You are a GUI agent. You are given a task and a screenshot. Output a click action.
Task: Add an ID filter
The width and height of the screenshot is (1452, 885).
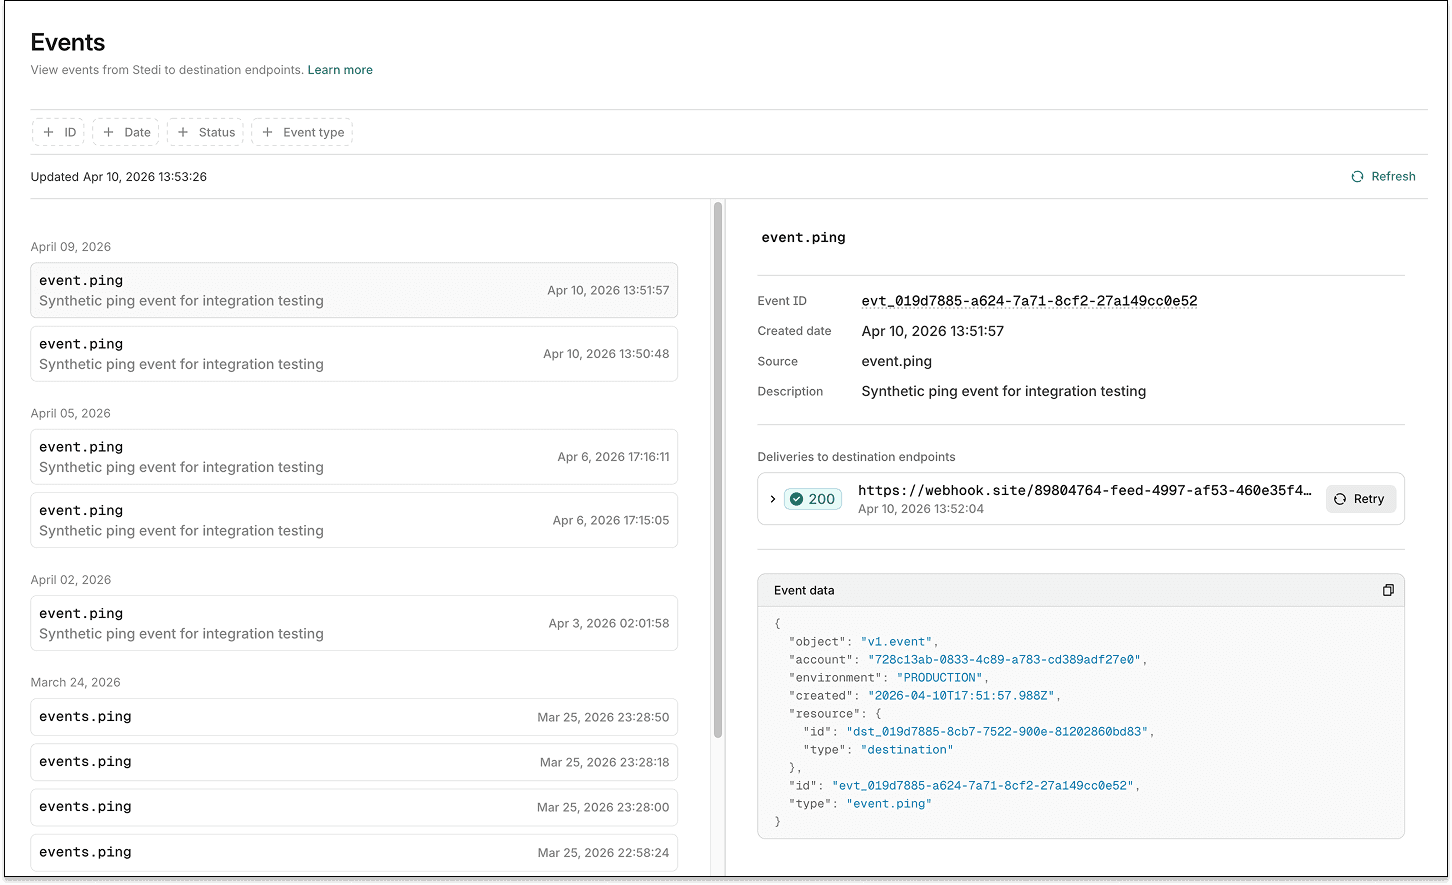pyautogui.click(x=58, y=131)
